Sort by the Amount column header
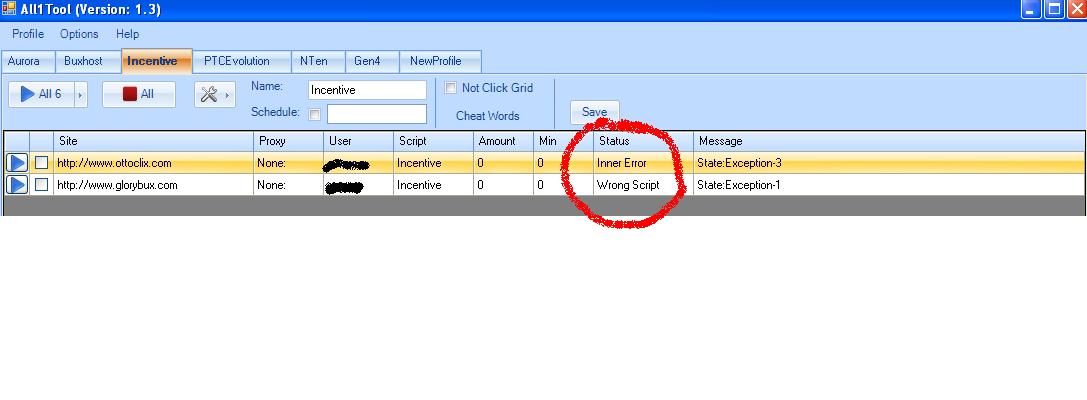Screen dimensions: 1087x400 [x=503, y=141]
